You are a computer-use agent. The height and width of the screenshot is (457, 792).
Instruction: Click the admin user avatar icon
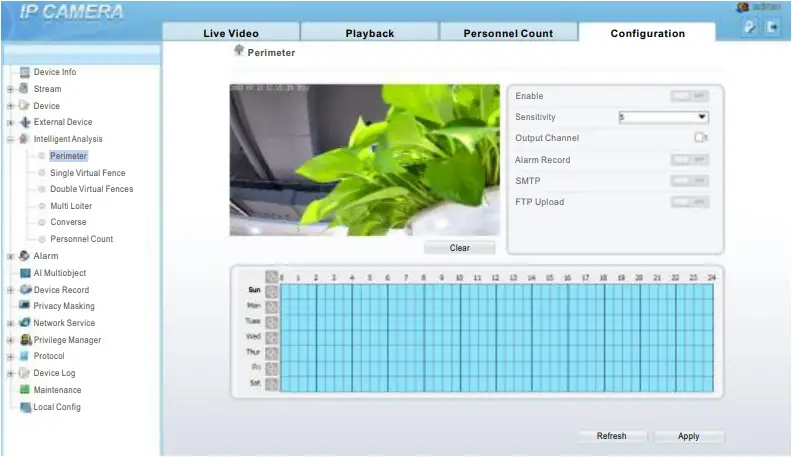tap(742, 7)
